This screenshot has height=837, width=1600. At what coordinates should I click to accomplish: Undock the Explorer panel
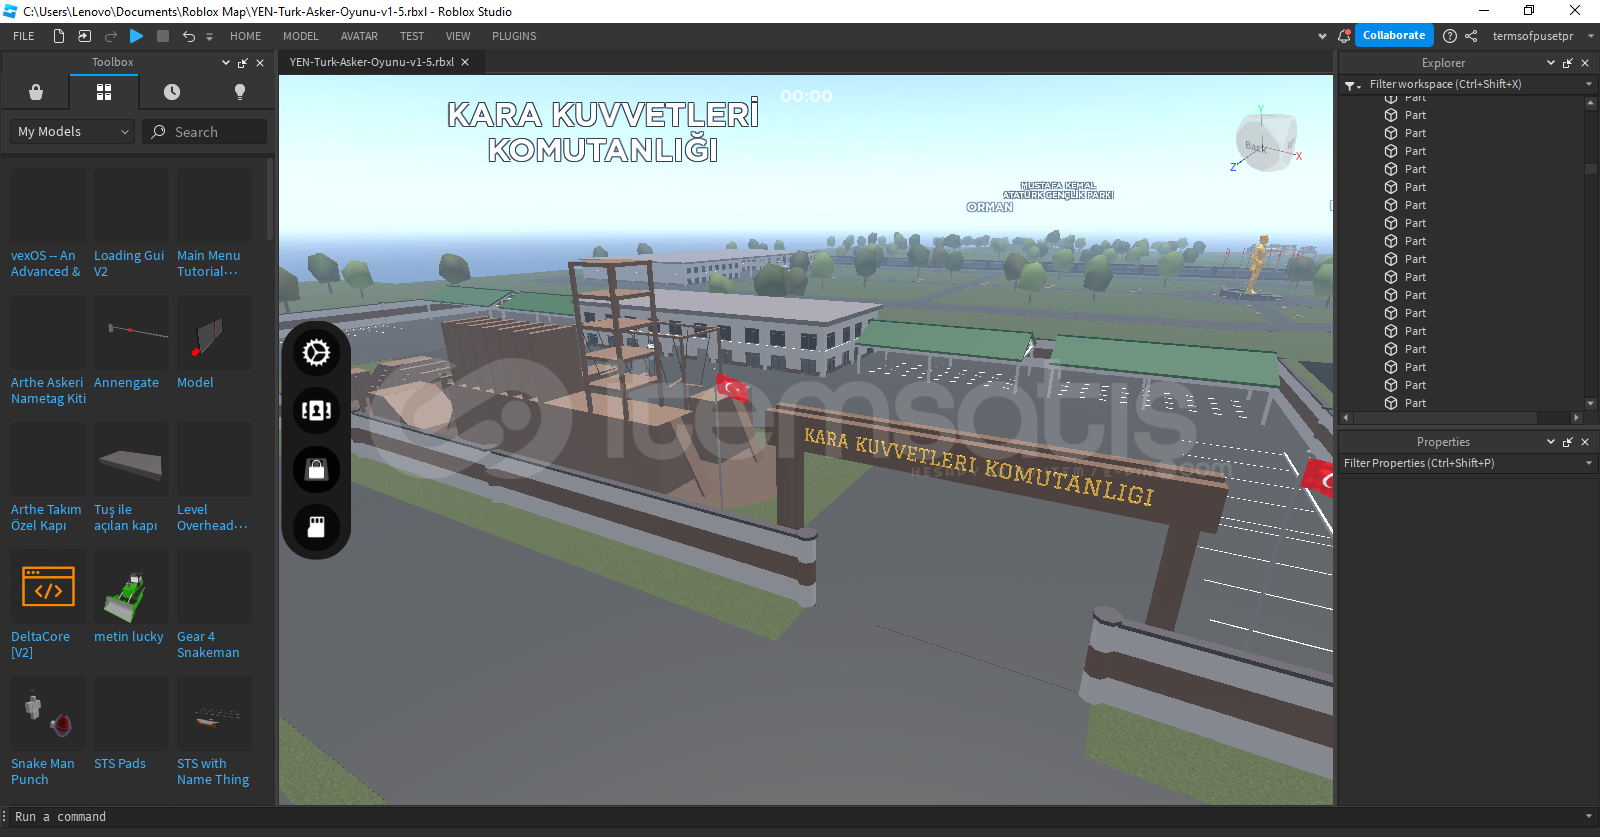(x=1568, y=63)
